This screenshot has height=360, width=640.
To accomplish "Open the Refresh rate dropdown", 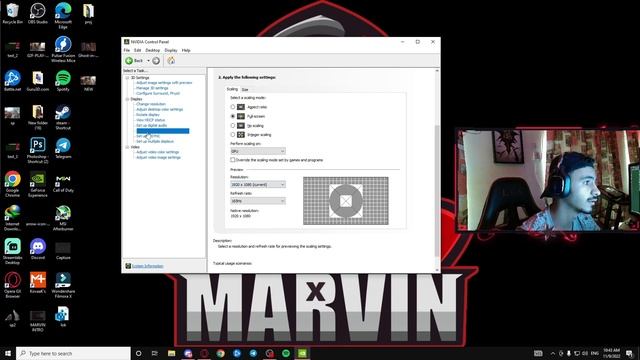I will [x=258, y=201].
